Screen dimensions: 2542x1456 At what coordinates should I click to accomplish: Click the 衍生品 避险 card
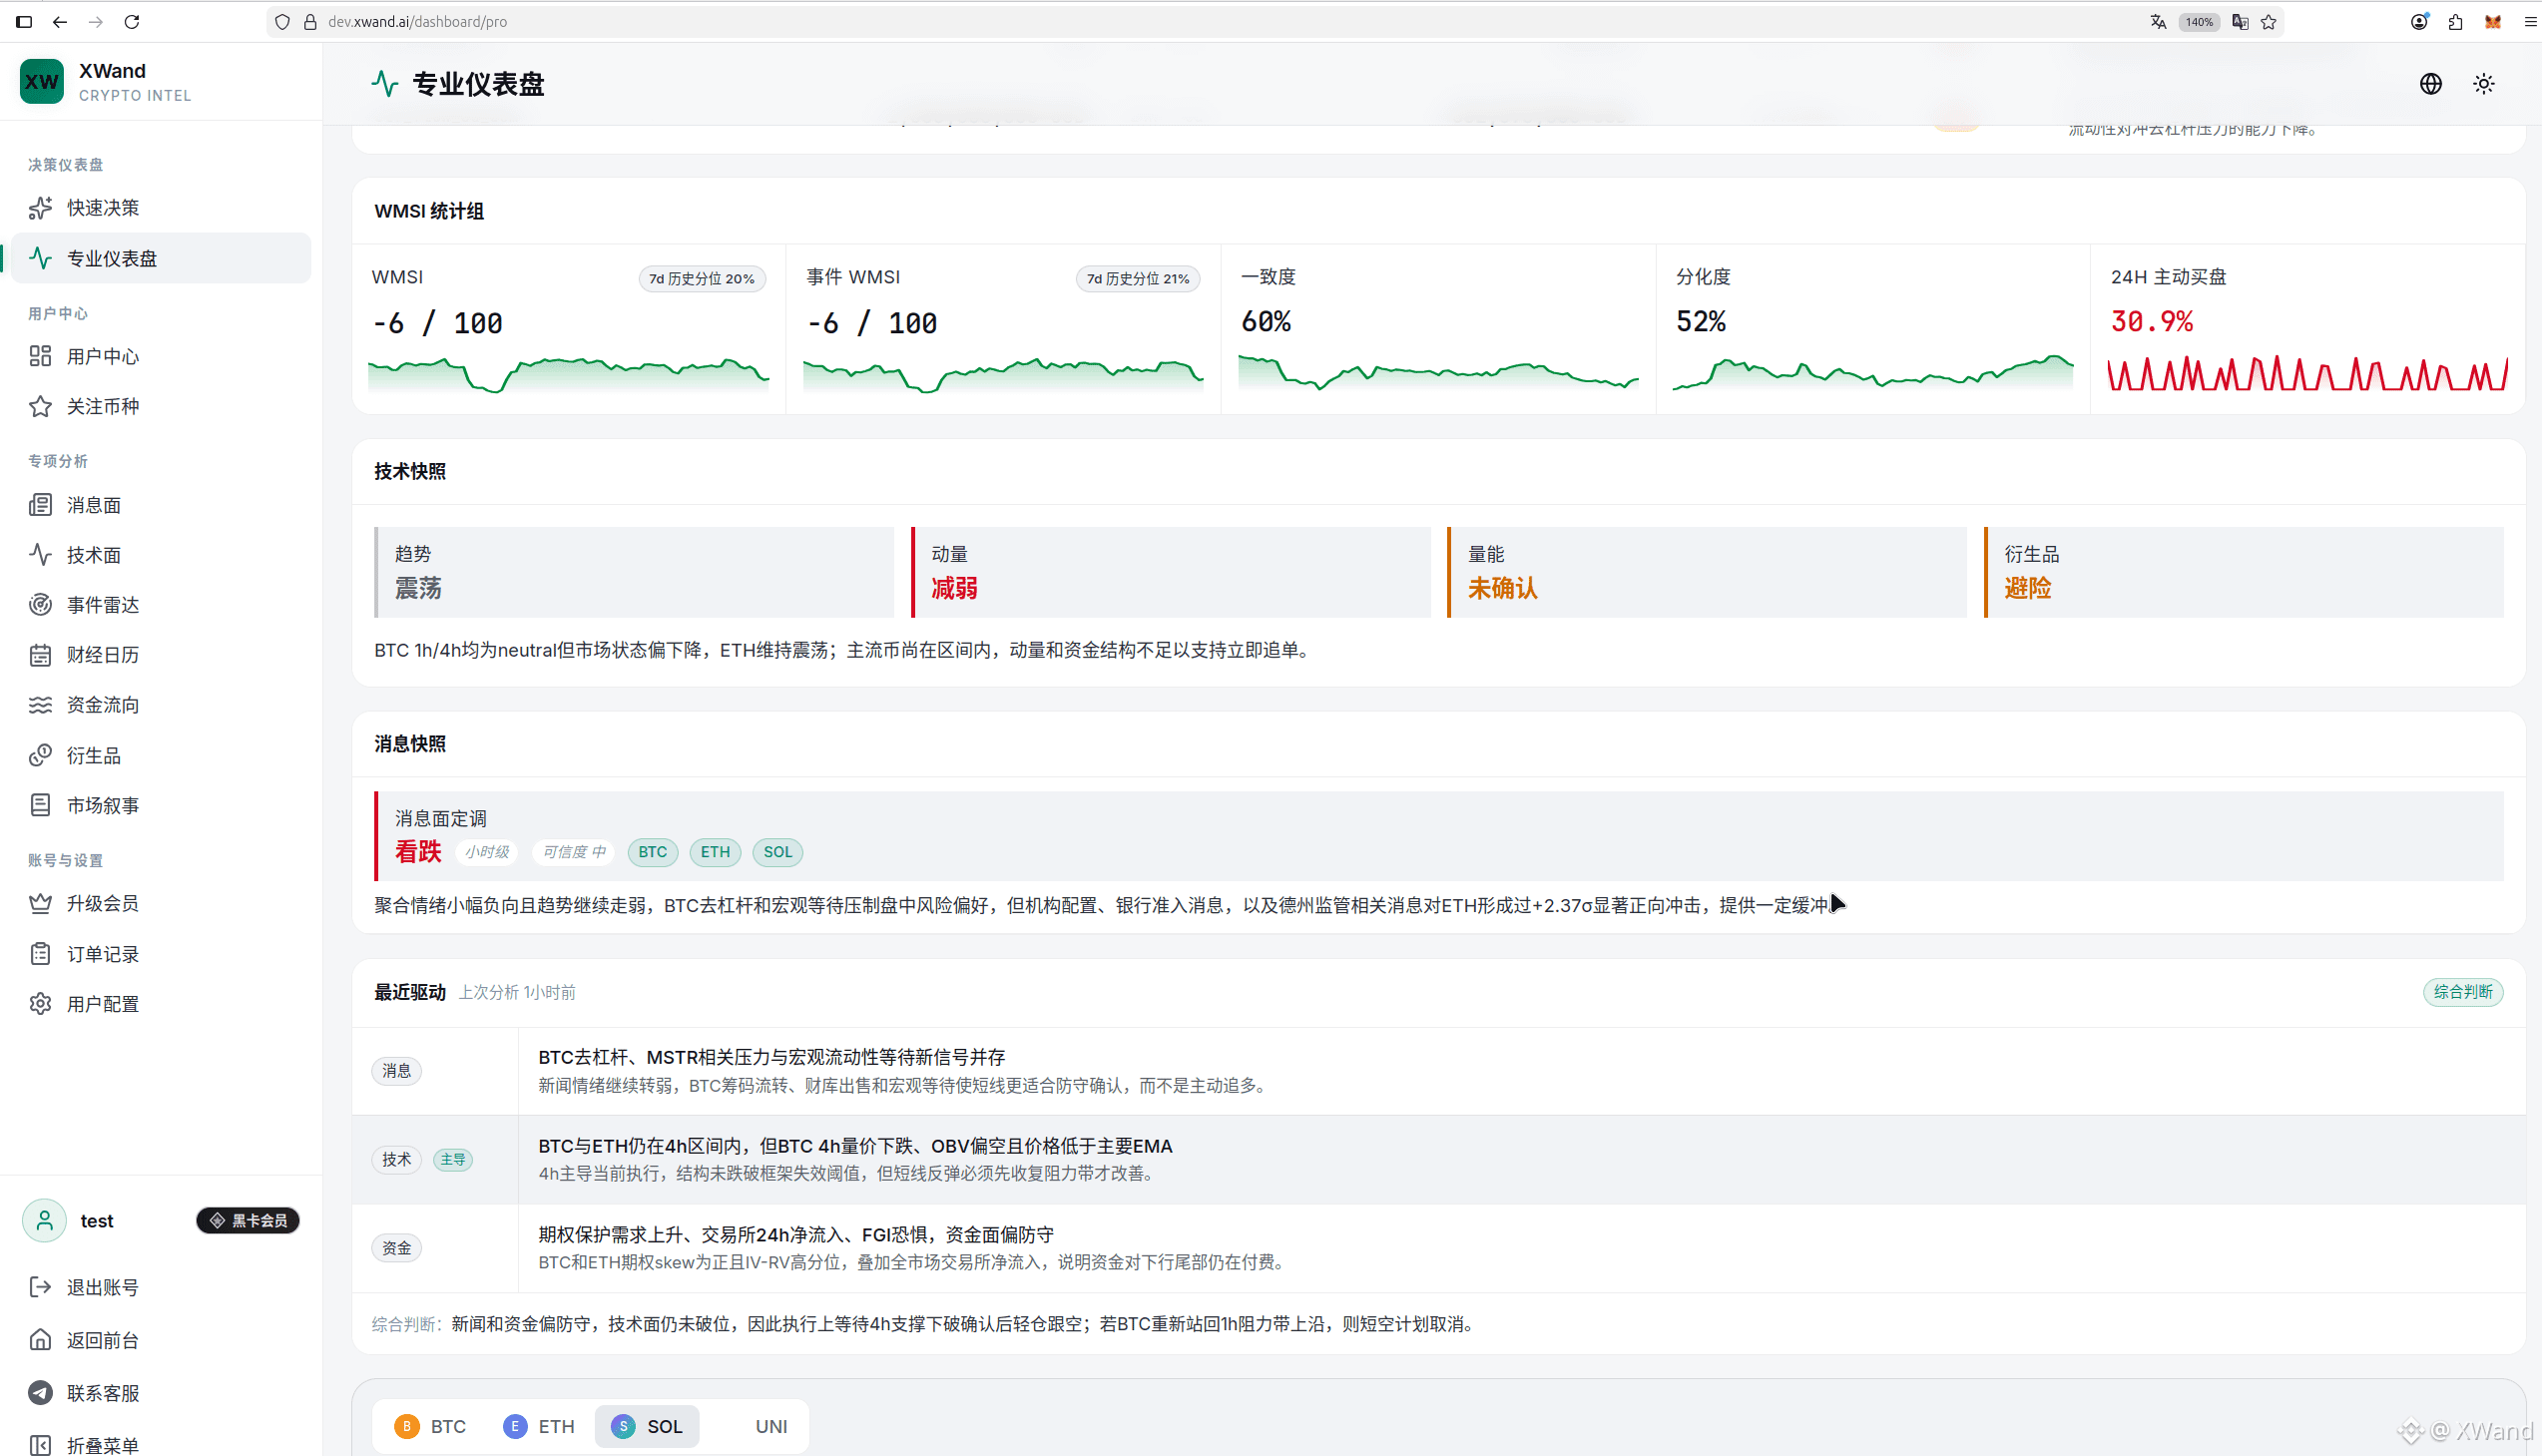(x=2244, y=572)
